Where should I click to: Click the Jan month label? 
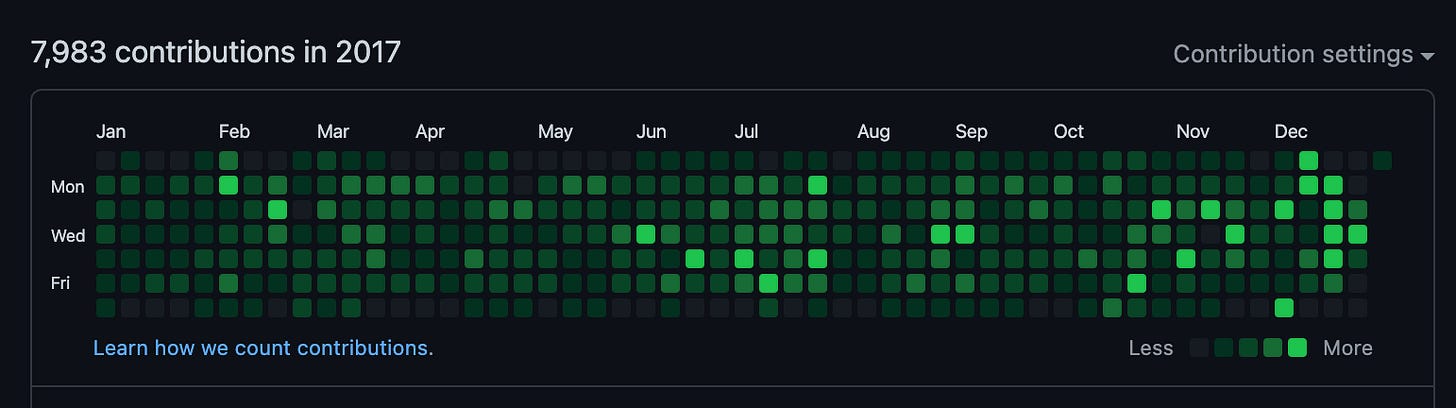[111, 132]
